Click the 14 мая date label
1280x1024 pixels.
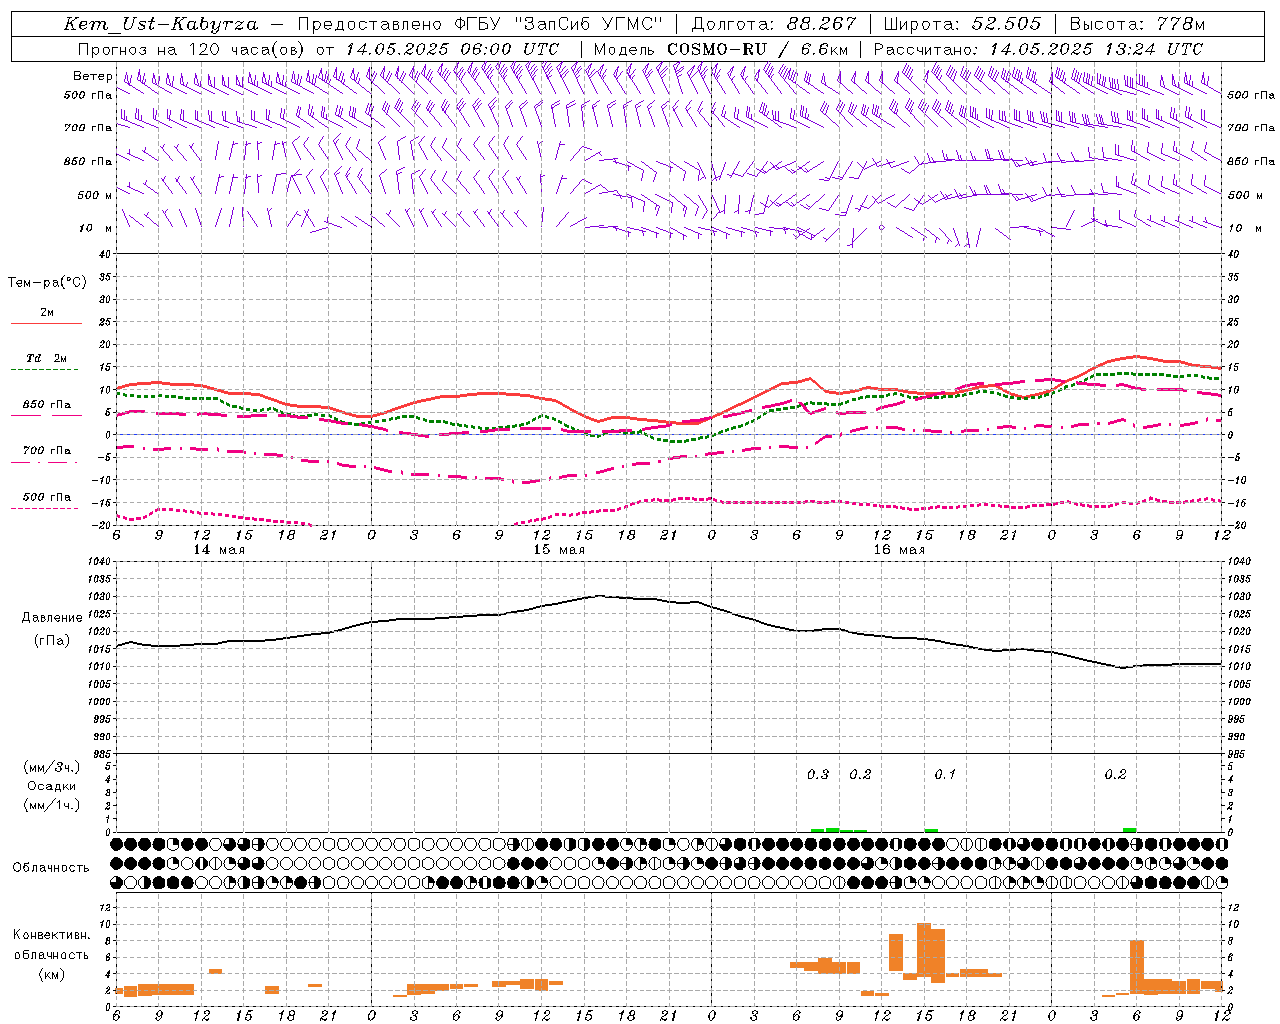point(219,550)
